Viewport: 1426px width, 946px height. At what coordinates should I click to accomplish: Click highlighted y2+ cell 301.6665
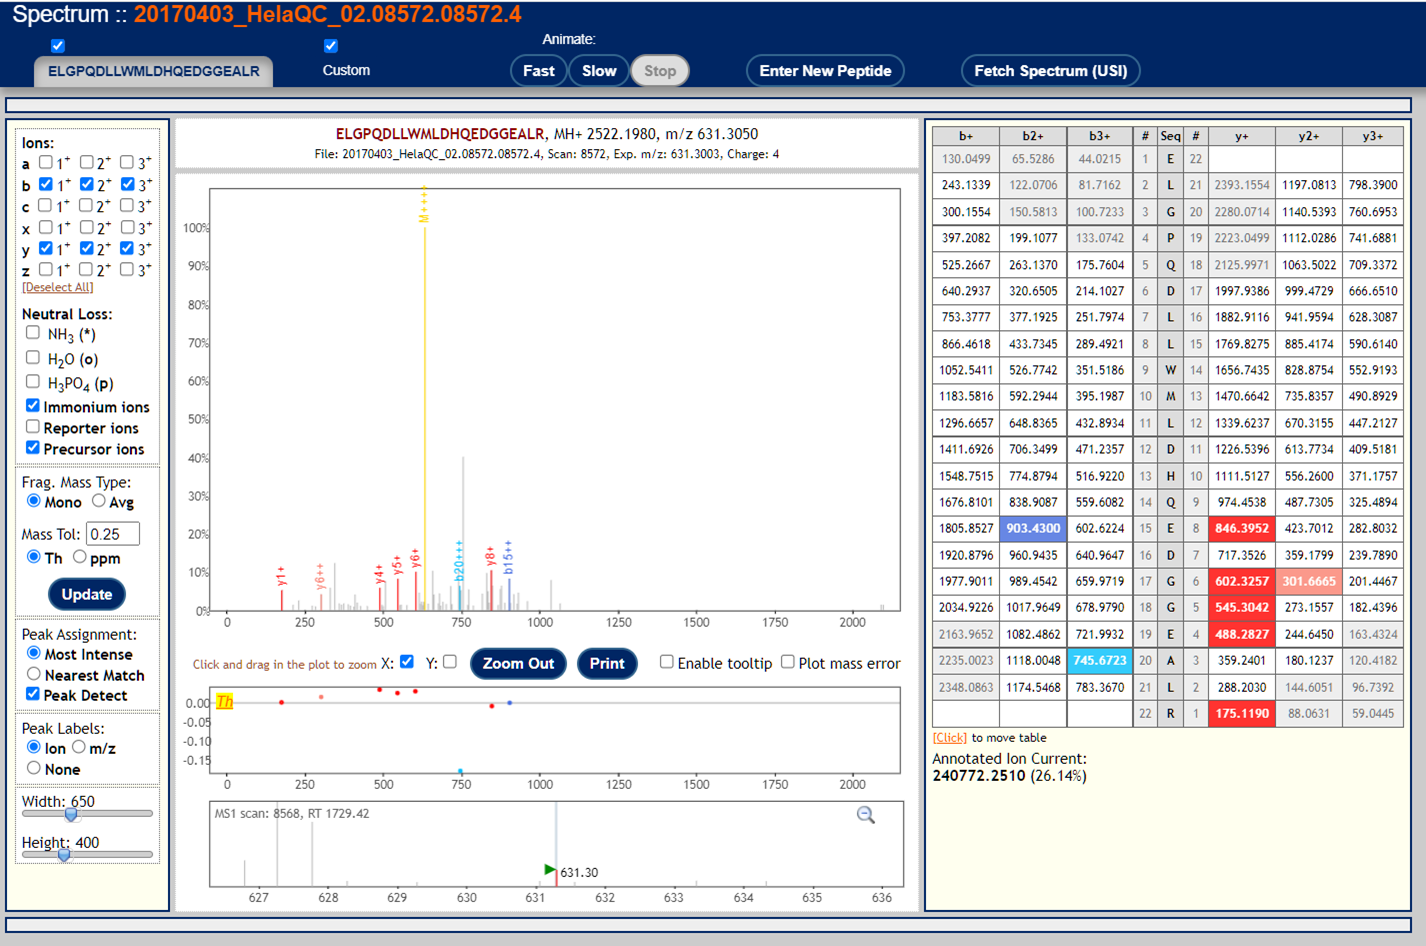point(1308,581)
